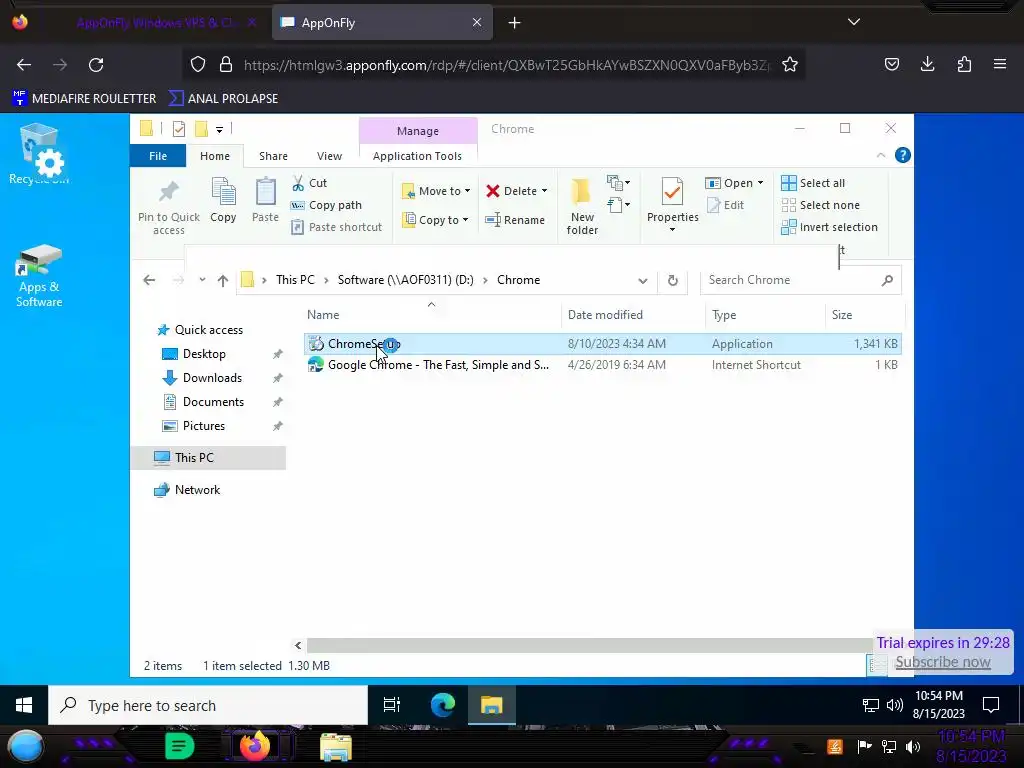Image resolution: width=1024 pixels, height=768 pixels.
Task: Open the File menu tab
Action: click(158, 156)
